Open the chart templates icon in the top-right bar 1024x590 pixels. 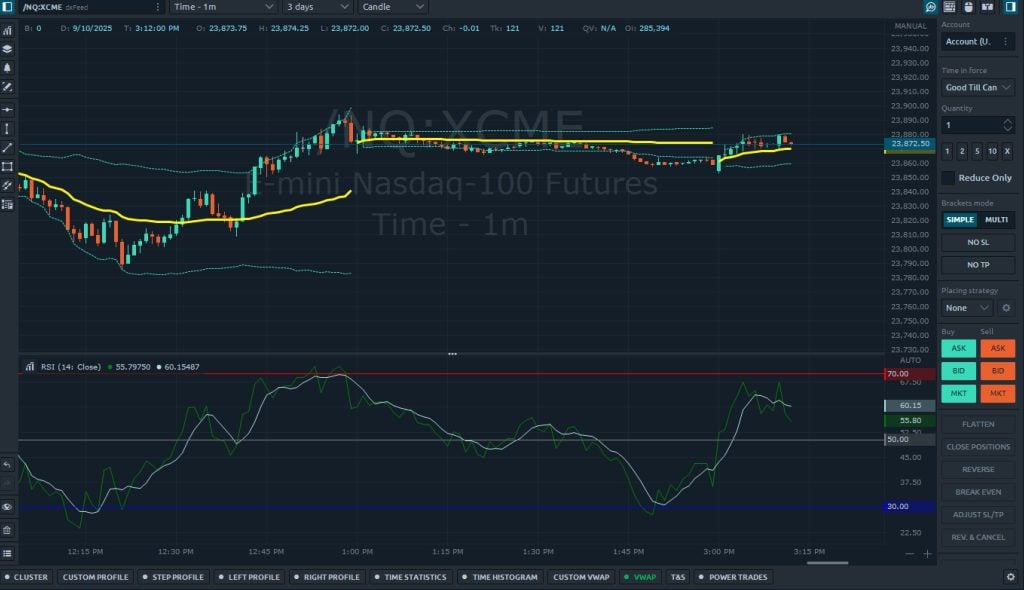[x=949, y=7]
